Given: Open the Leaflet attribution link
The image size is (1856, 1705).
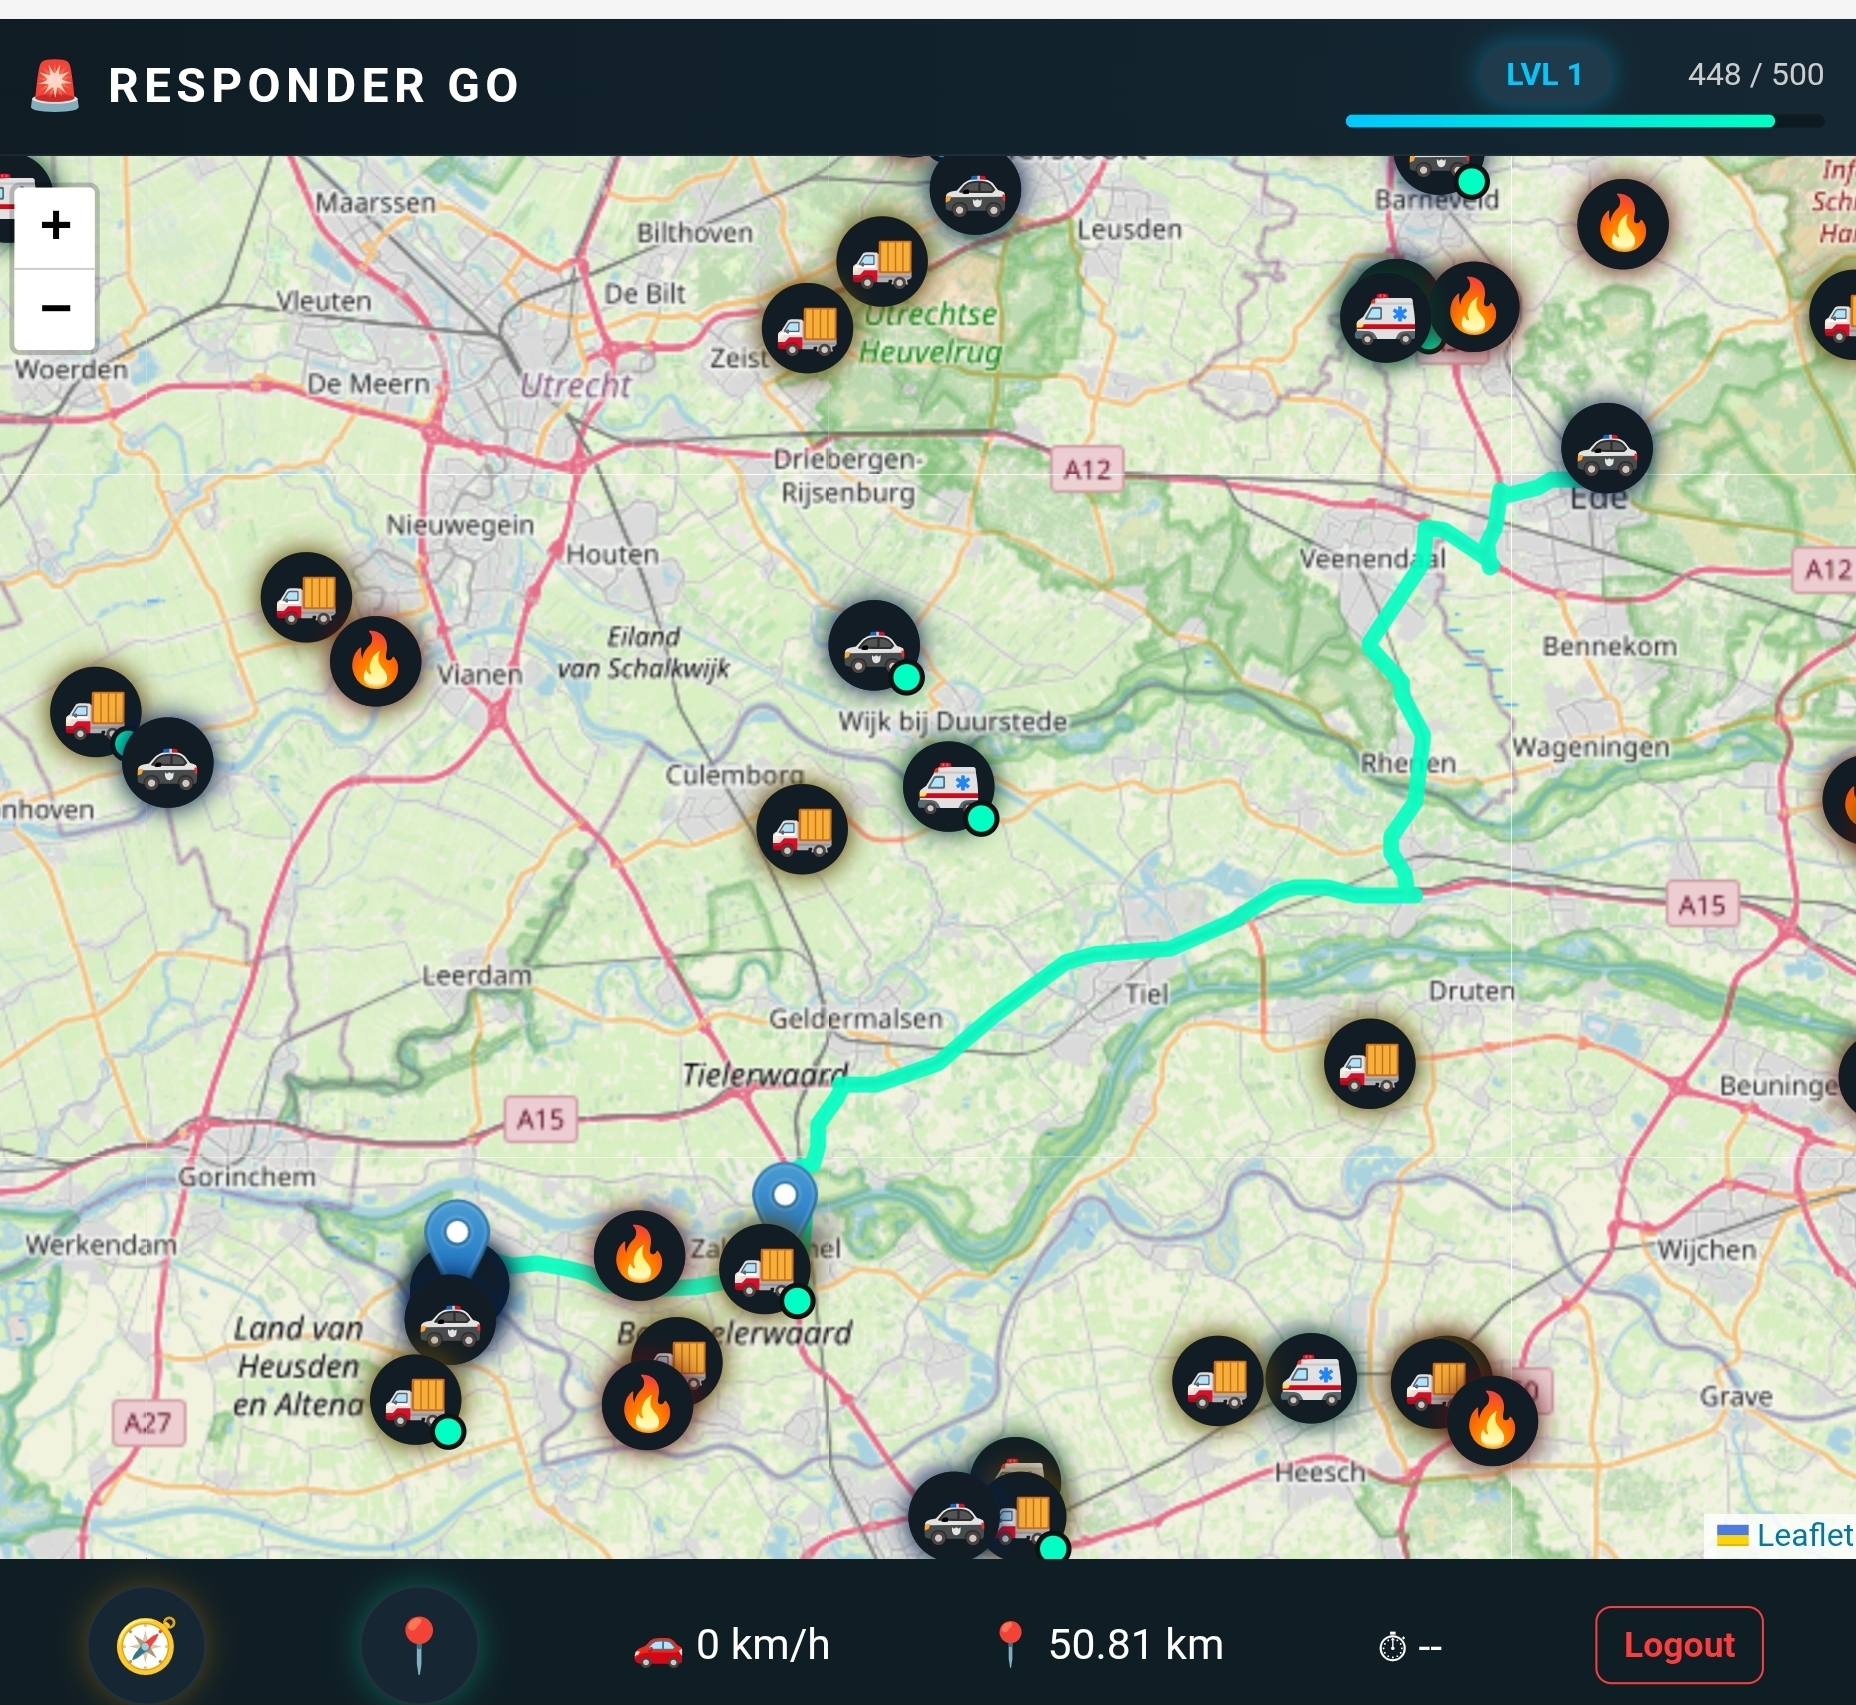Looking at the screenshot, I should [1803, 1536].
